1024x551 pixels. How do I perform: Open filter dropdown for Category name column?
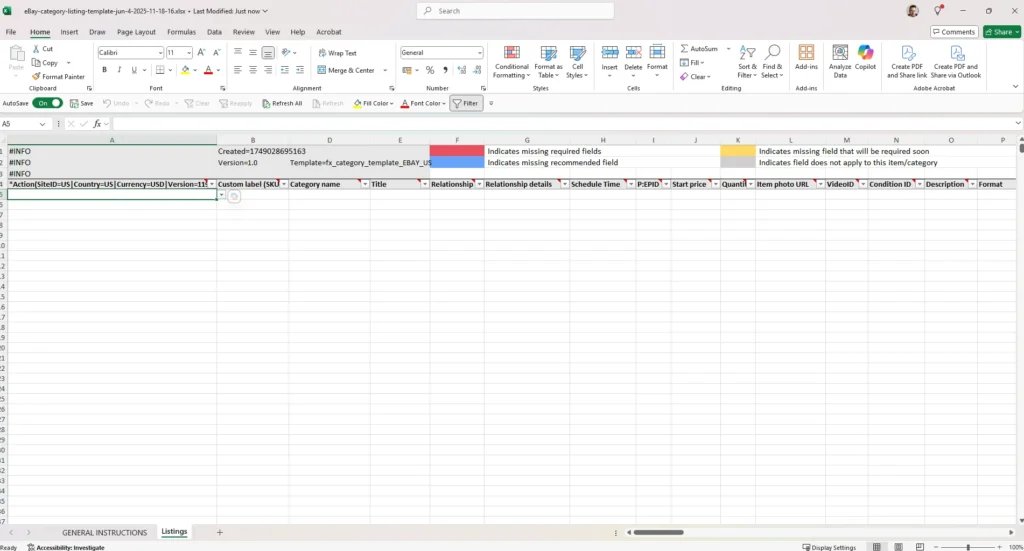[365, 184]
